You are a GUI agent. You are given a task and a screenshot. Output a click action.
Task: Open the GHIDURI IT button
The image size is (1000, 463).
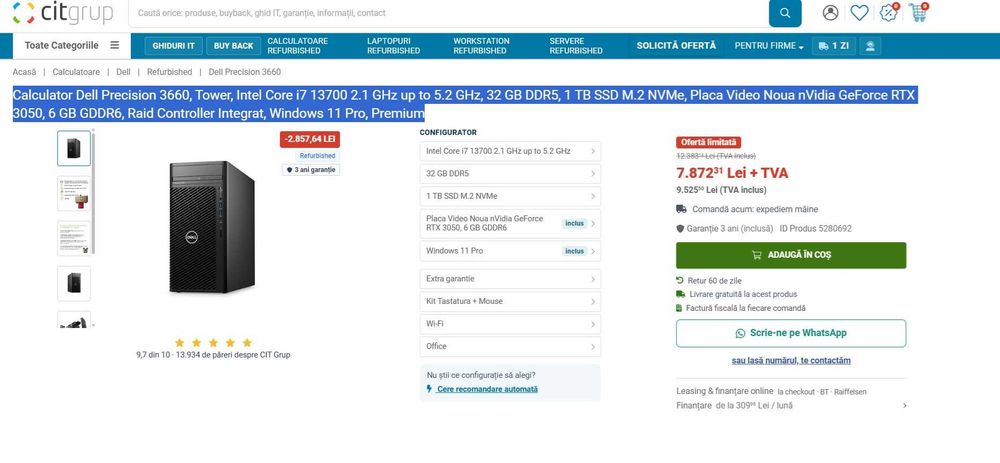point(174,46)
